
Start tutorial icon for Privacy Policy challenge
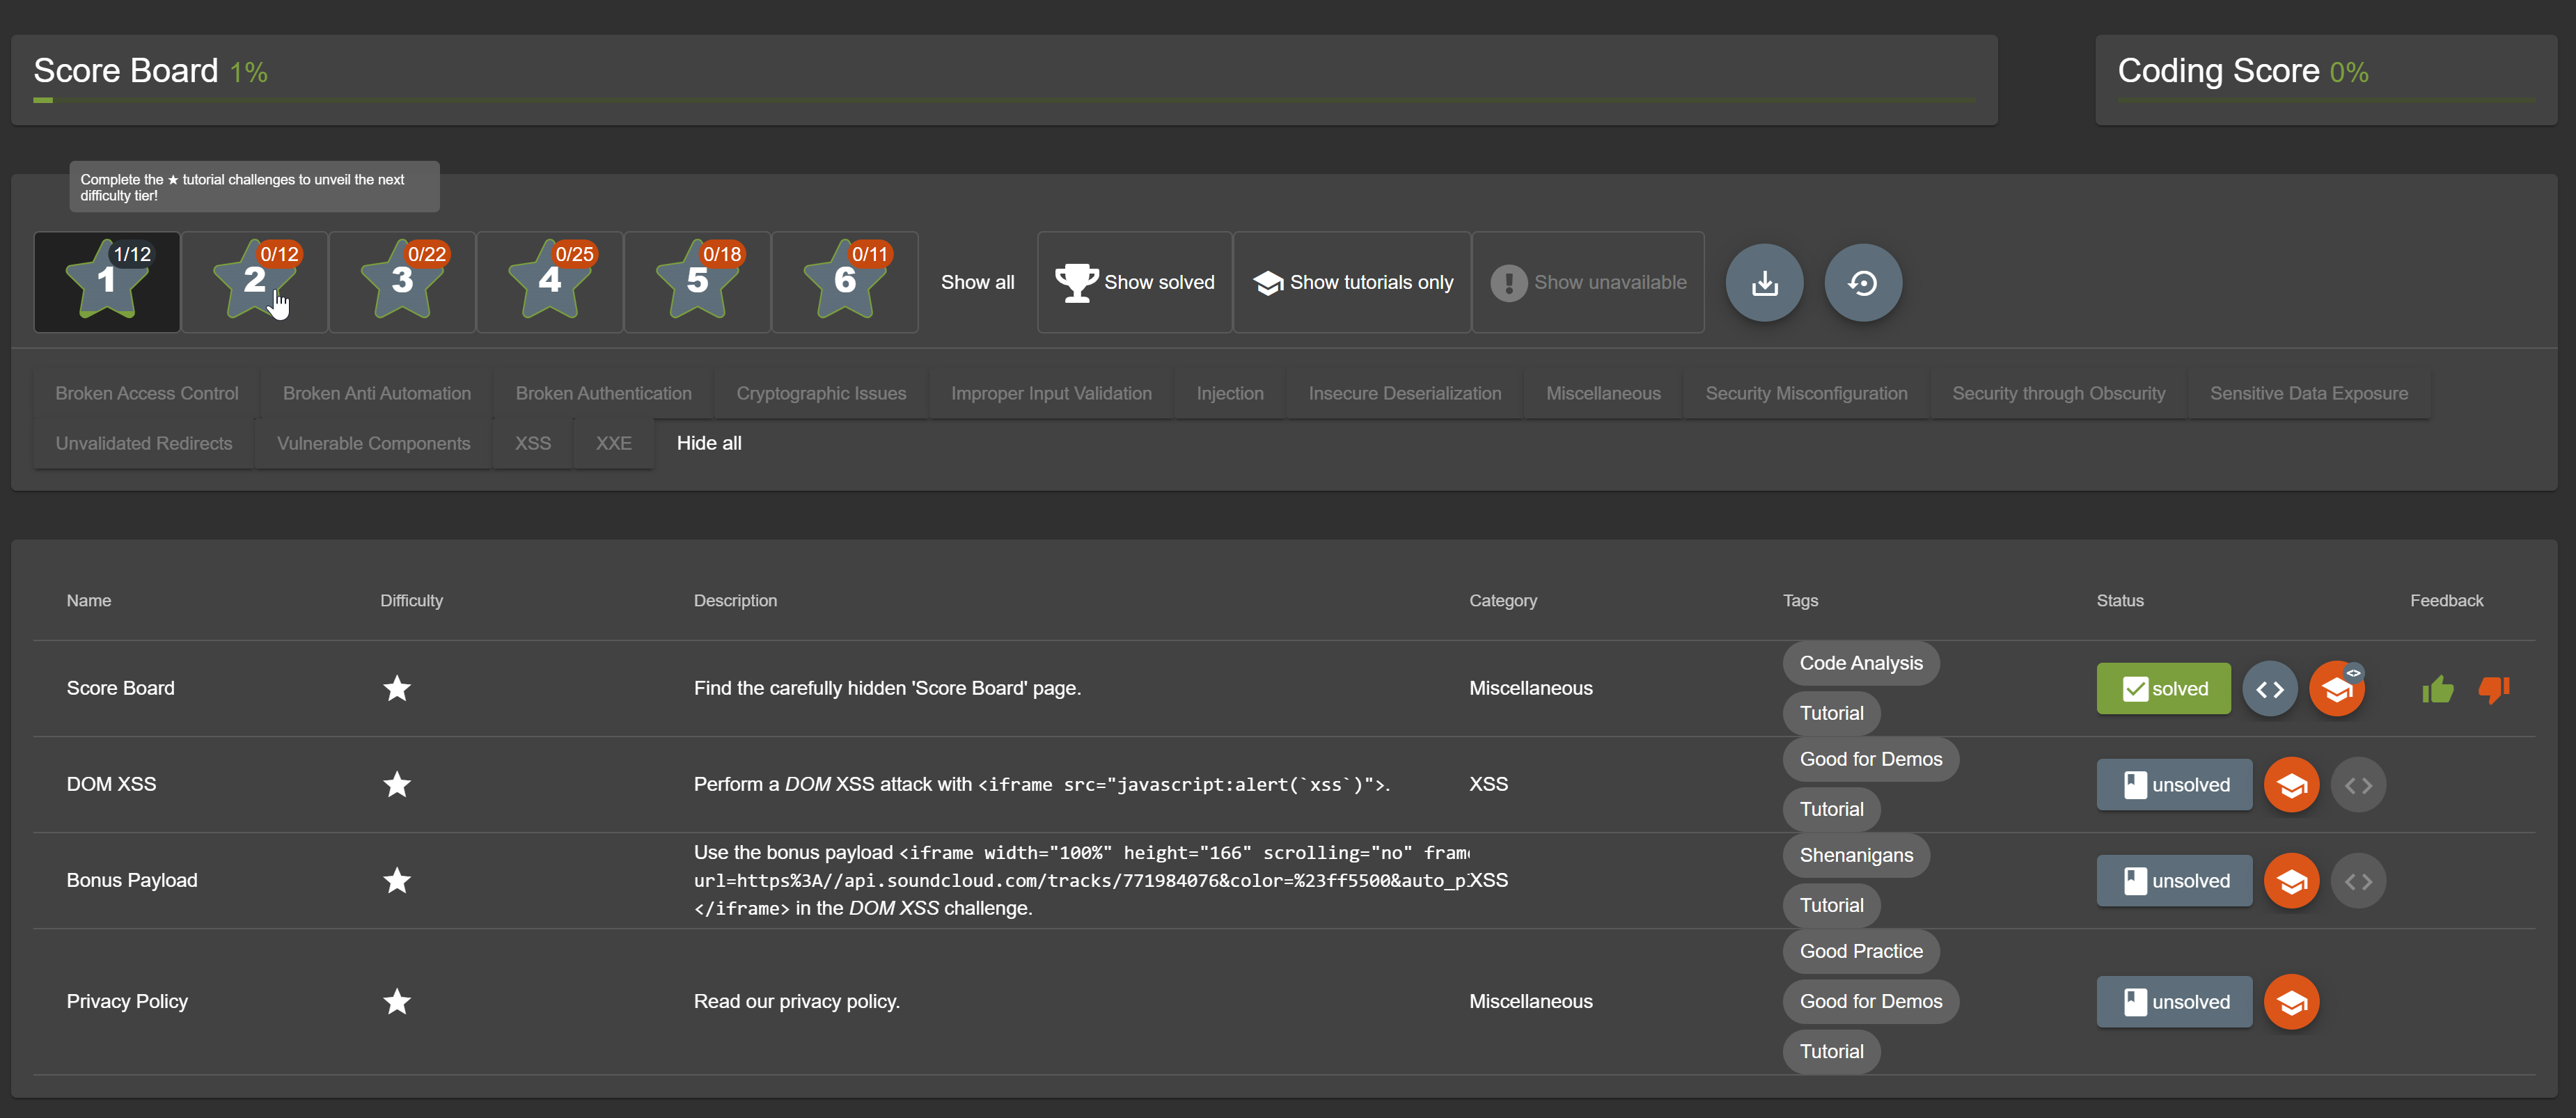point(2291,1002)
